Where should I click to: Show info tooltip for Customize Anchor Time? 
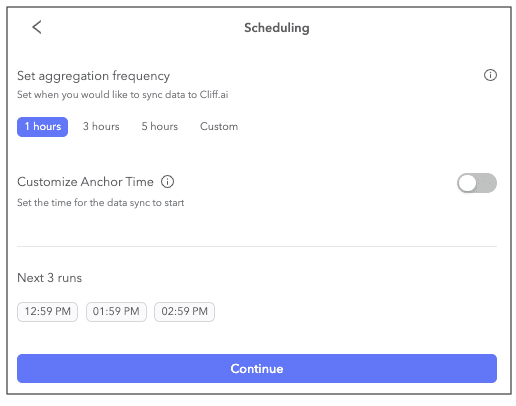(167, 182)
